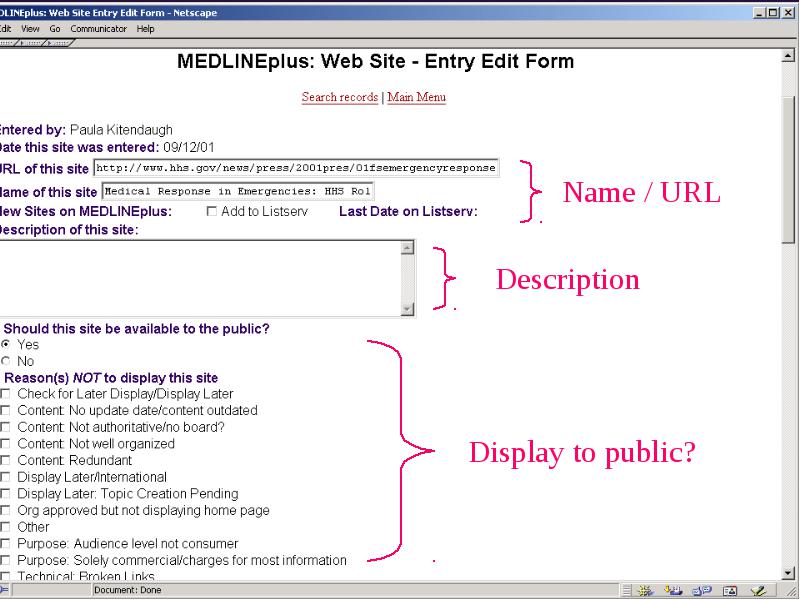This screenshot has width=800, height=600.
Task: Check Content: Redundant
Action: [5, 460]
